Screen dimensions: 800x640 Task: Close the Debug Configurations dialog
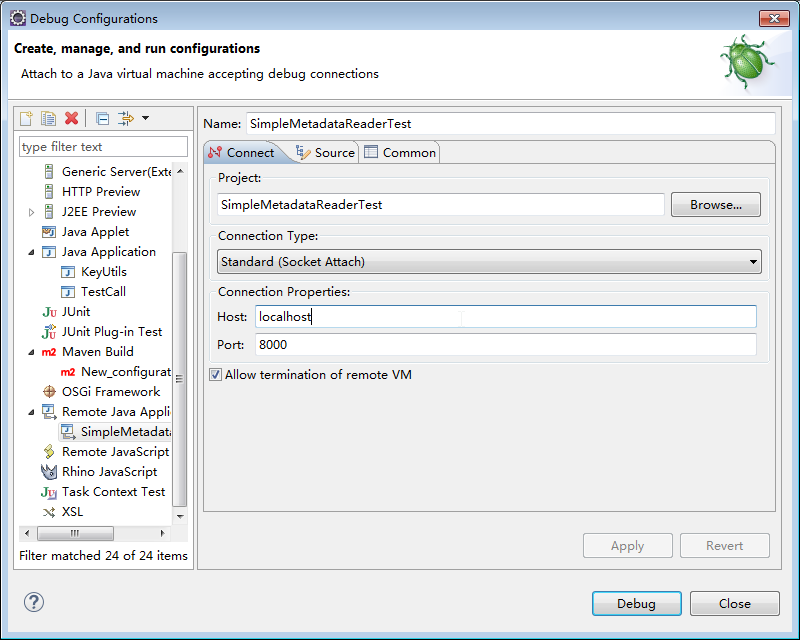tap(735, 603)
